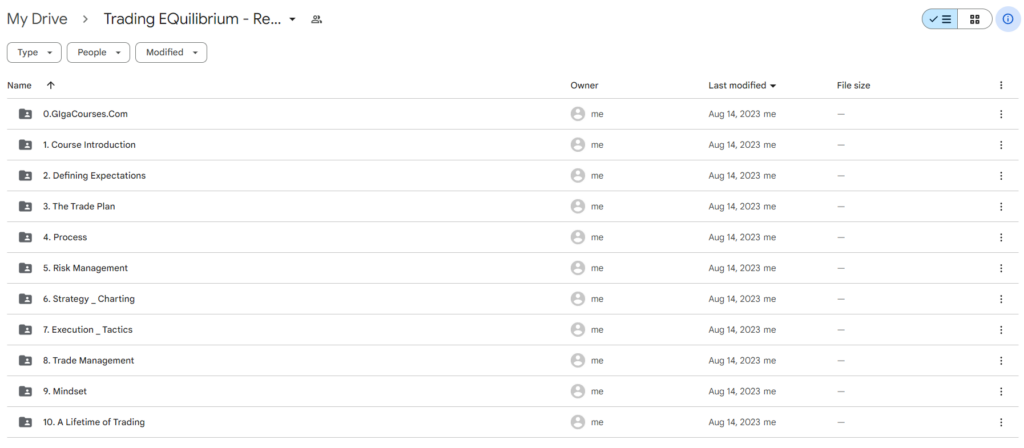Expand the Trading EQuilibrium folder title dropdown
Viewport: 1024px width, 448px height.
click(x=292, y=19)
